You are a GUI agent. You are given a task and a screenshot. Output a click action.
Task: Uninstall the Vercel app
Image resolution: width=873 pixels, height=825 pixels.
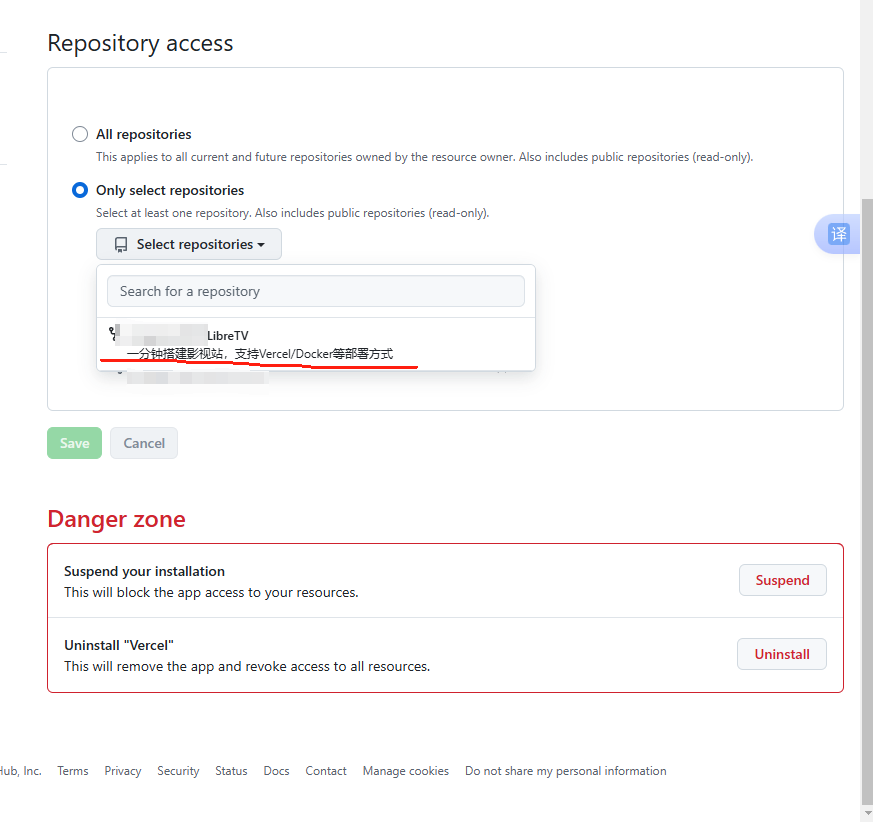[x=782, y=654]
